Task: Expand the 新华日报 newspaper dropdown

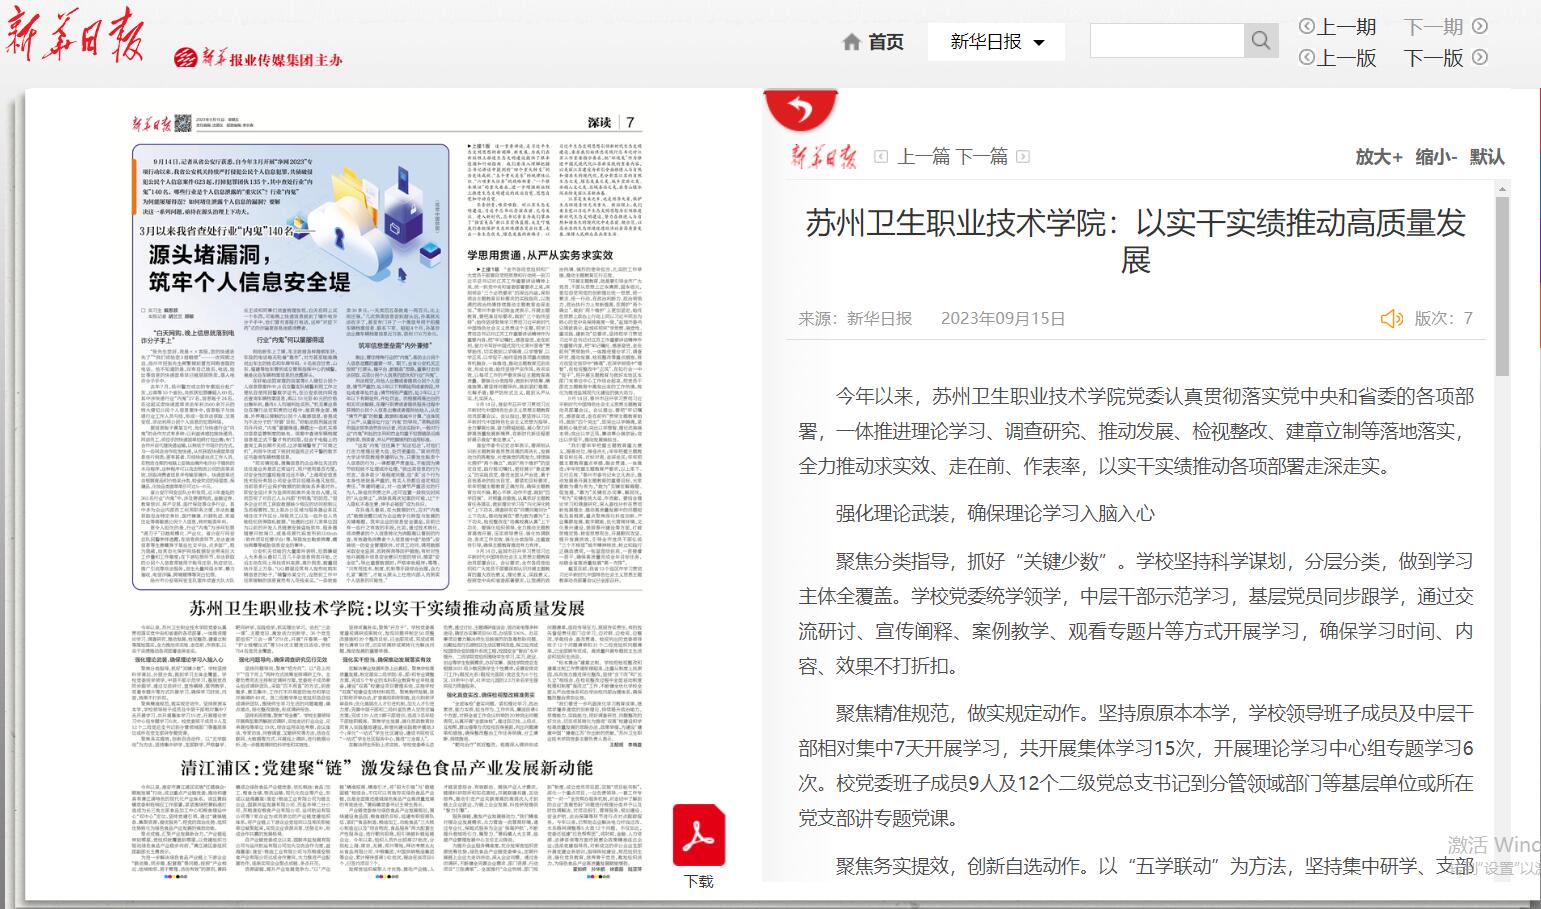Action: point(996,42)
